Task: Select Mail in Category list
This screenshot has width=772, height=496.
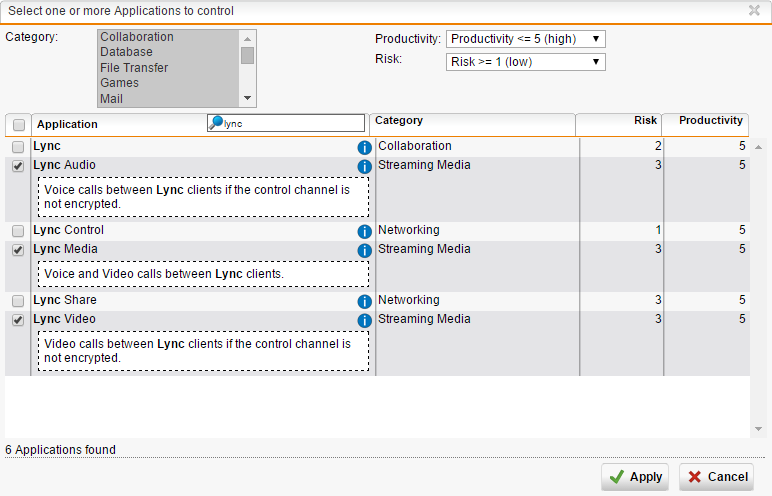Action: [x=111, y=99]
